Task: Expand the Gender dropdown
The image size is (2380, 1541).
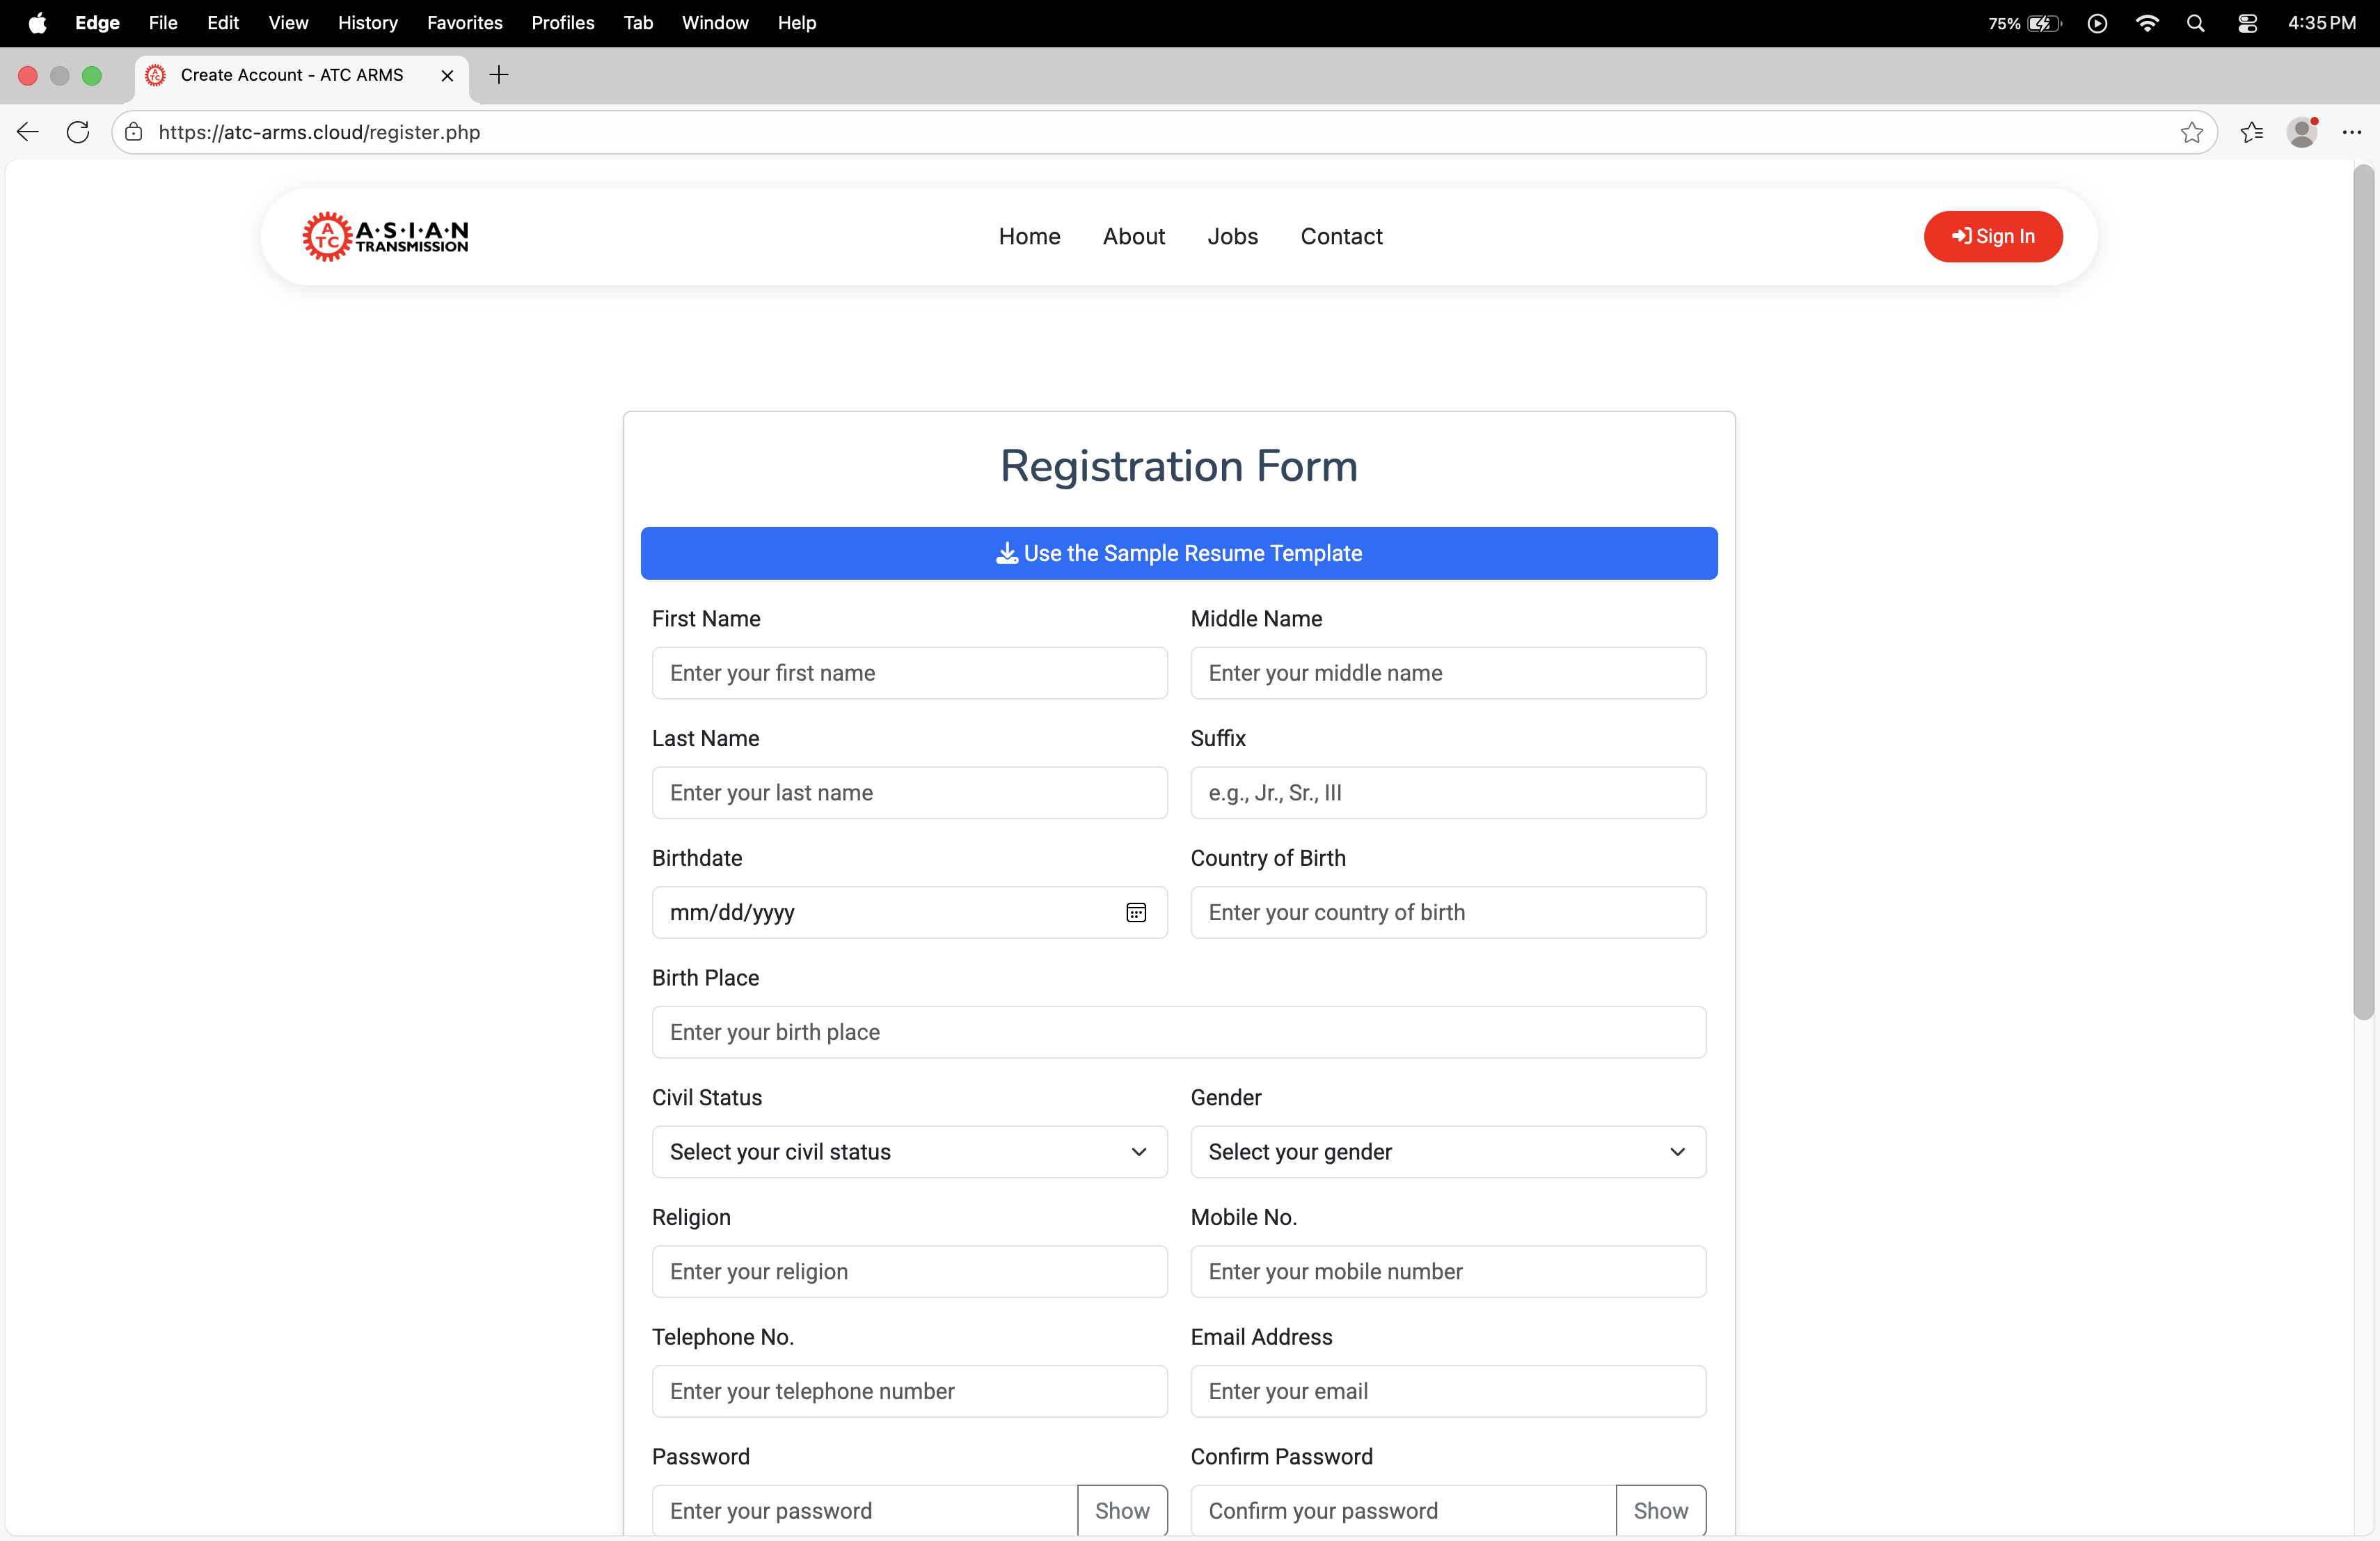Action: coord(1447,1152)
